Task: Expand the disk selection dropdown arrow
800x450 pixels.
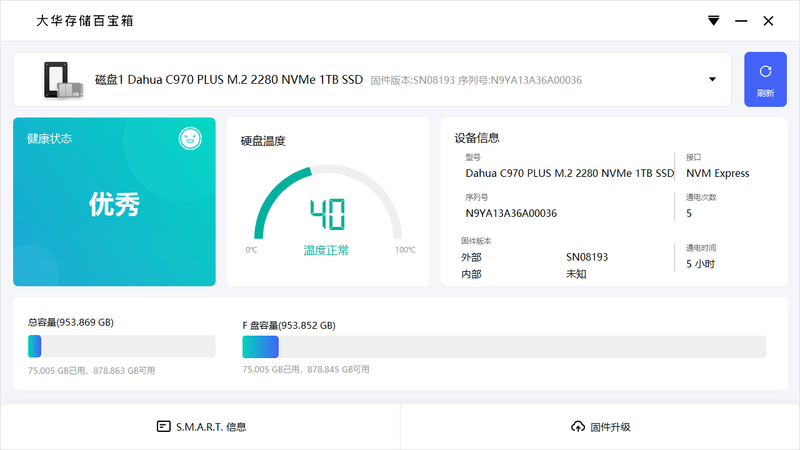Action: (x=712, y=79)
